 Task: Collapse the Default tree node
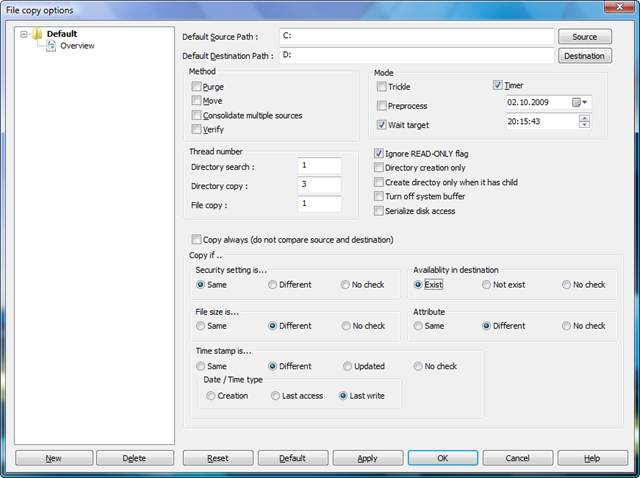(x=22, y=34)
